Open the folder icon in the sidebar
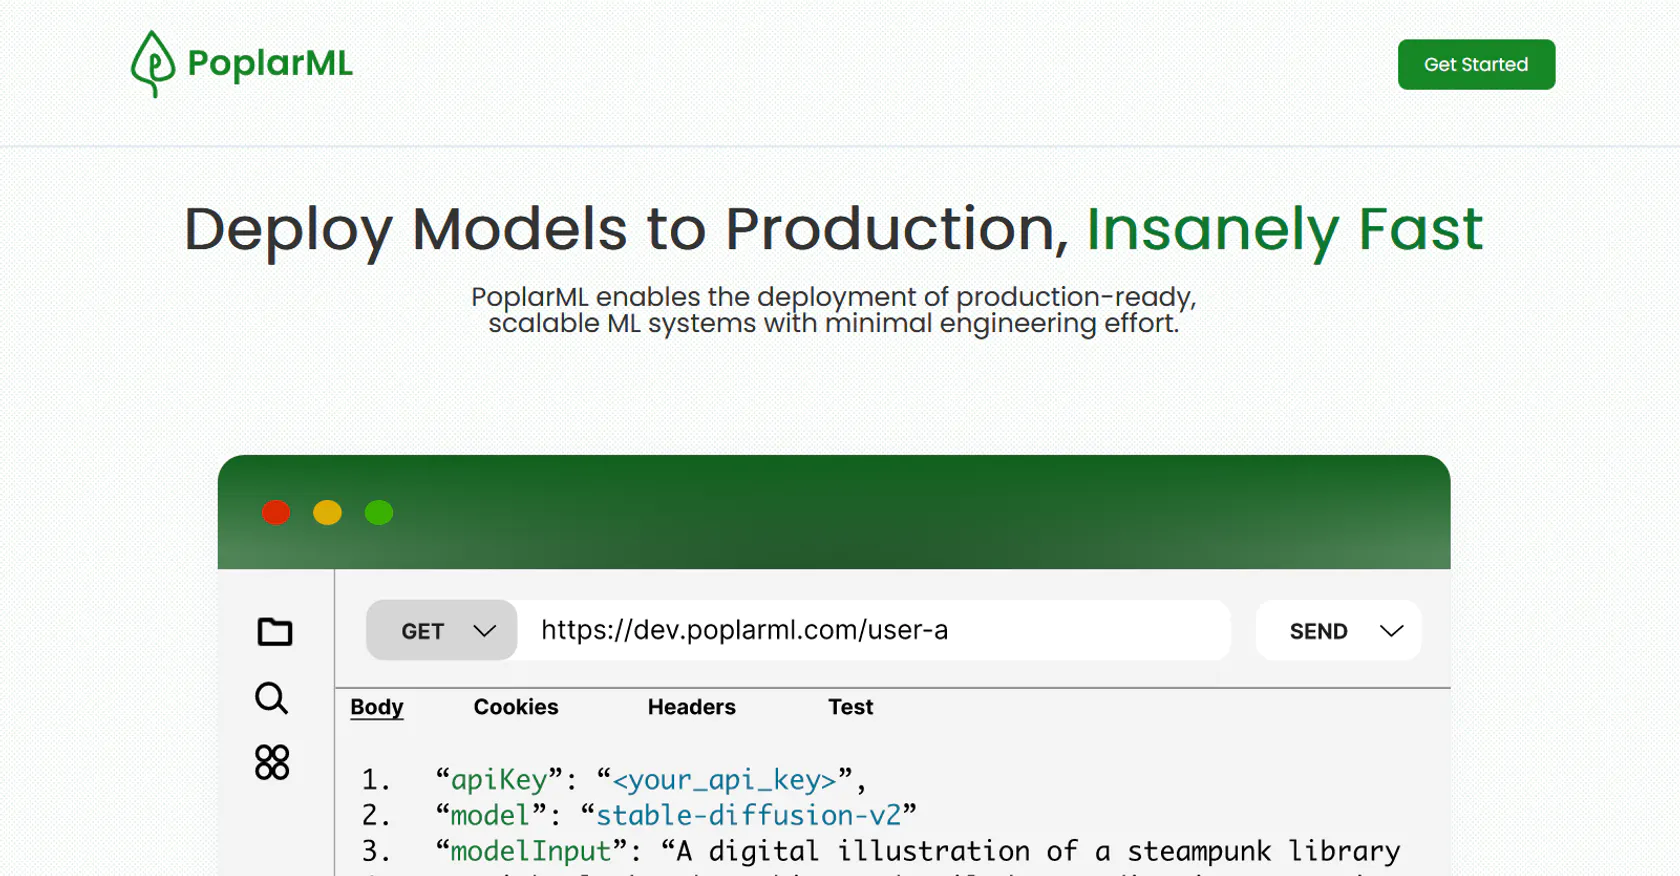This screenshot has height=876, width=1680. tap(274, 632)
